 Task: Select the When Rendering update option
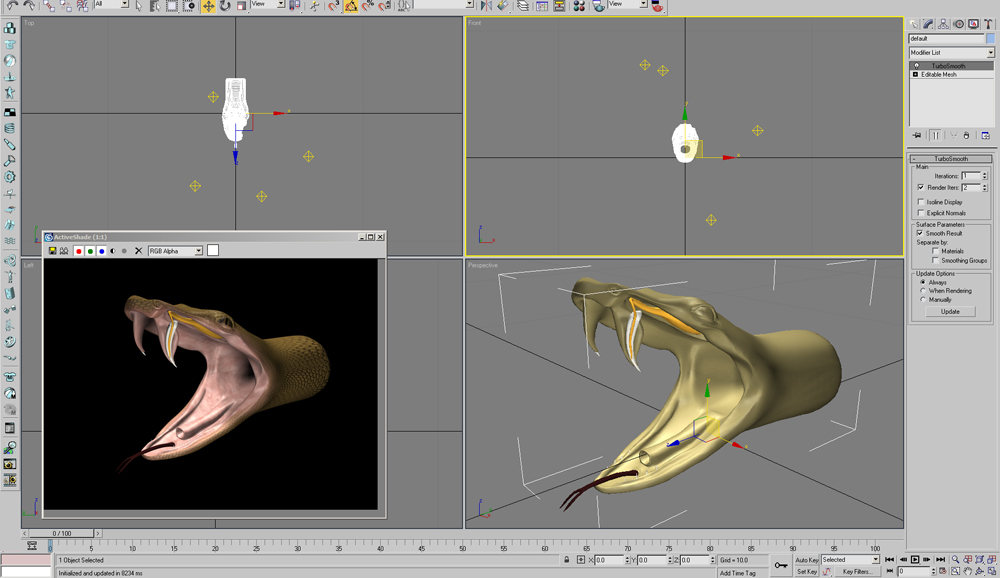(924, 291)
